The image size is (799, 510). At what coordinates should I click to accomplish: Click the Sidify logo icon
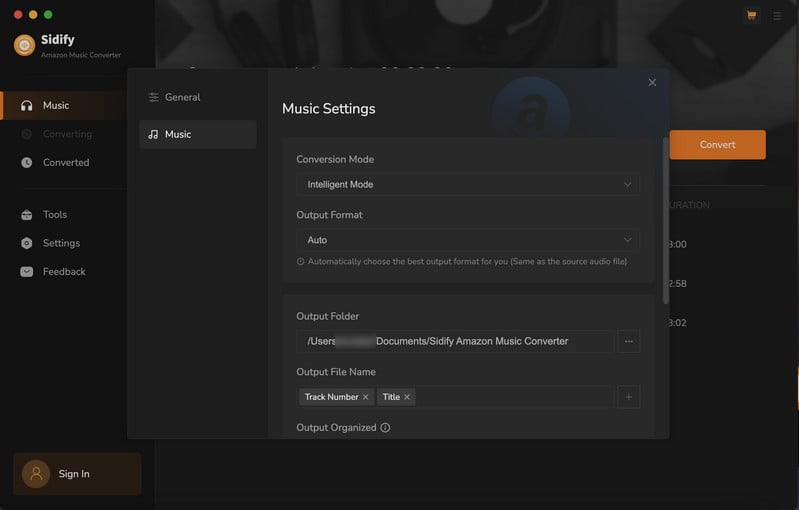click(24, 45)
